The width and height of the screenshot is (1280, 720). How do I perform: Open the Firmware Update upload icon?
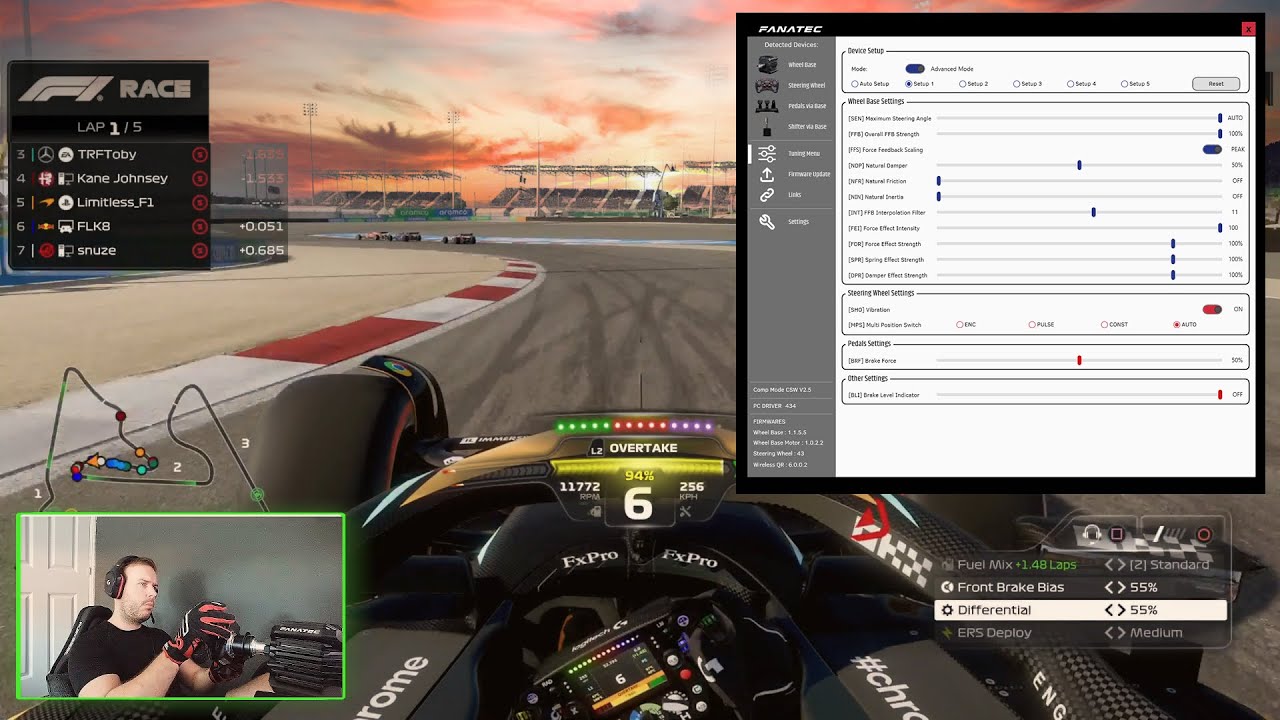767,174
